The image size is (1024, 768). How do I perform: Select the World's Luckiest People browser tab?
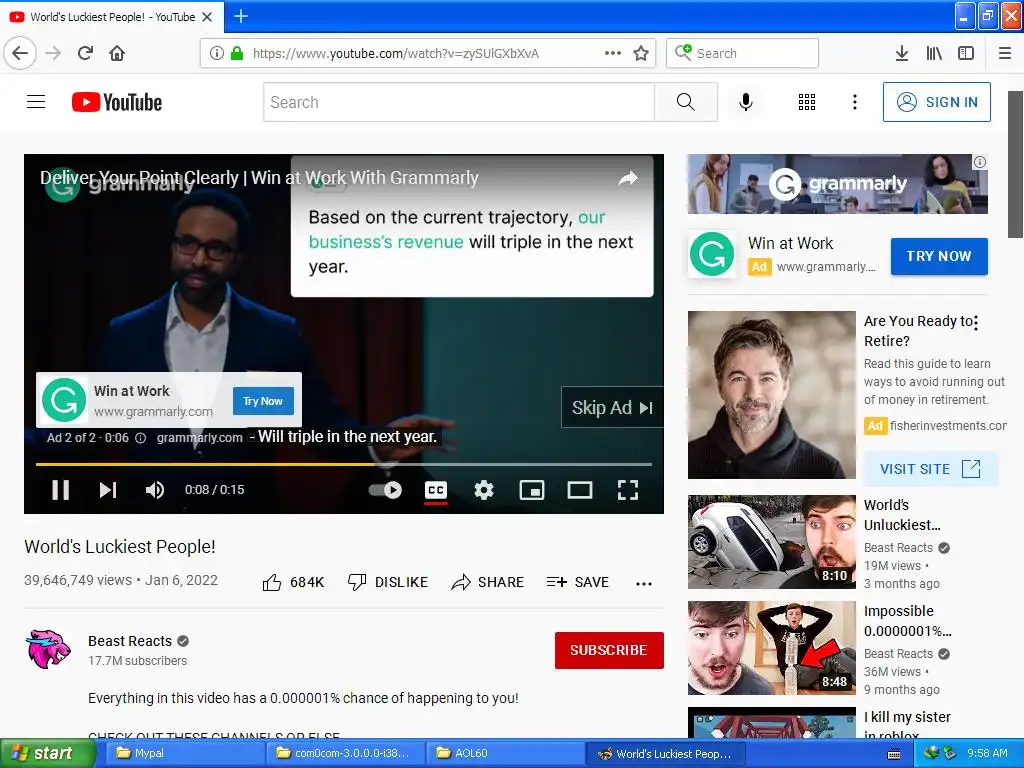(111, 17)
